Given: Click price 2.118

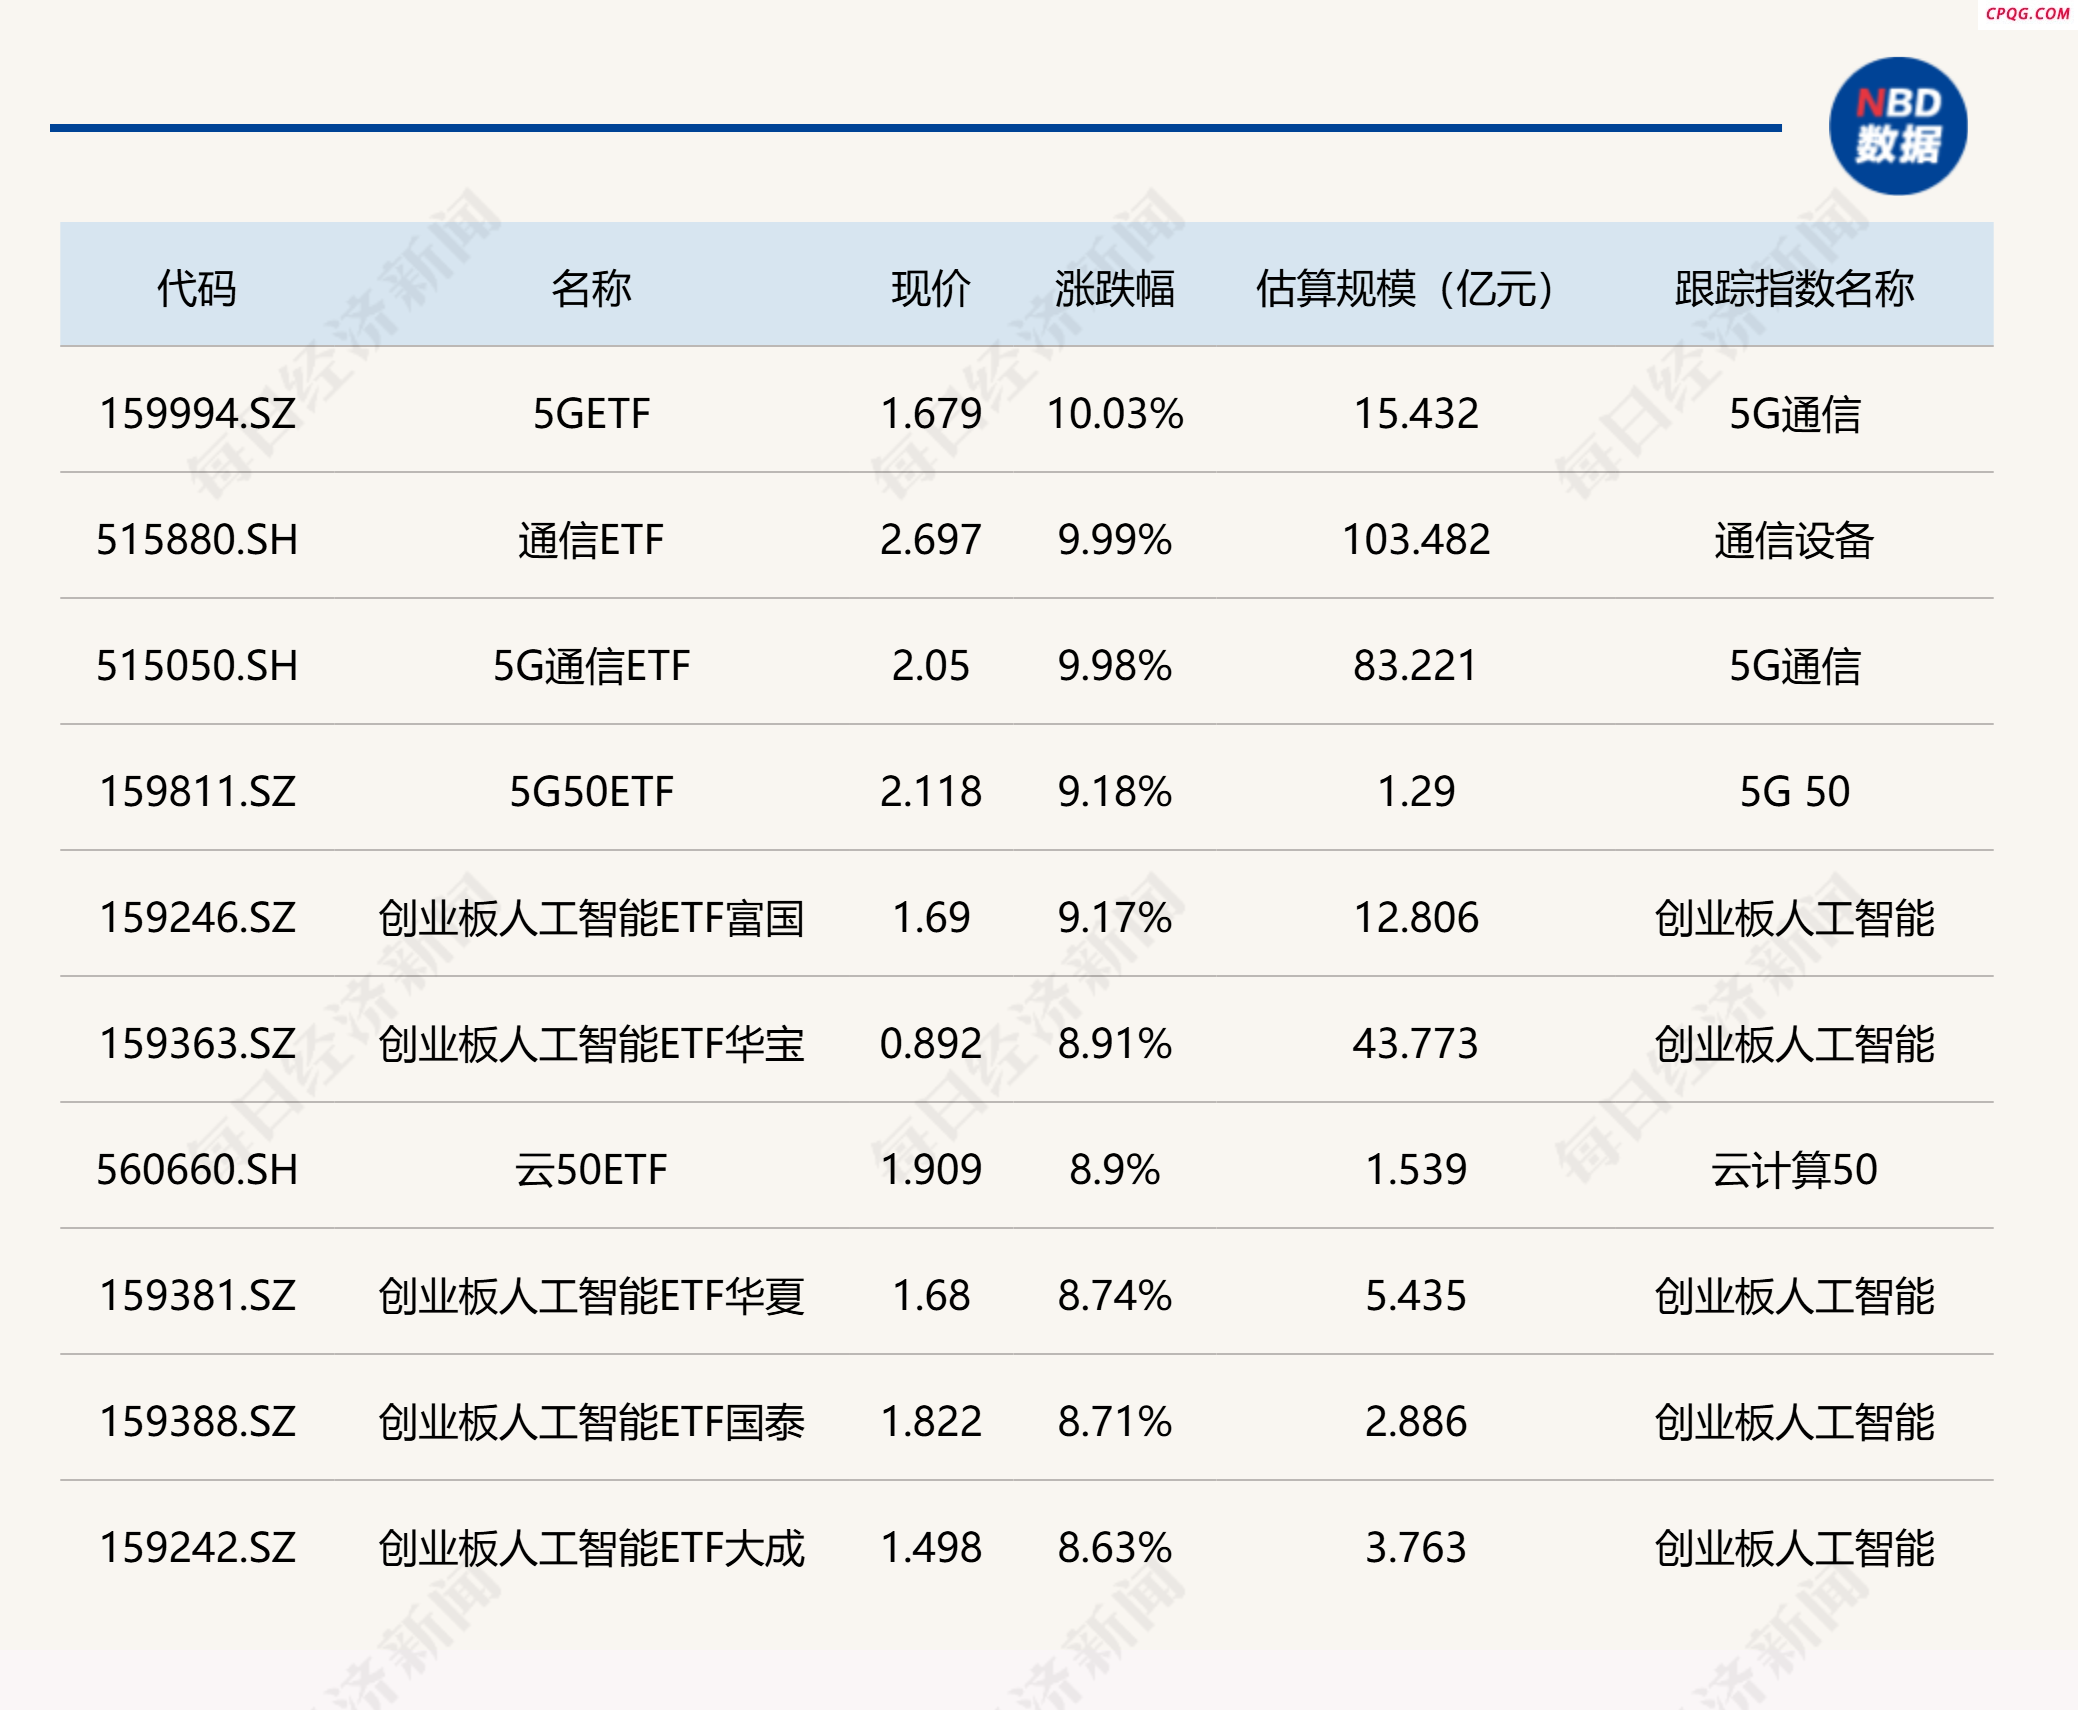Looking at the screenshot, I should [931, 792].
